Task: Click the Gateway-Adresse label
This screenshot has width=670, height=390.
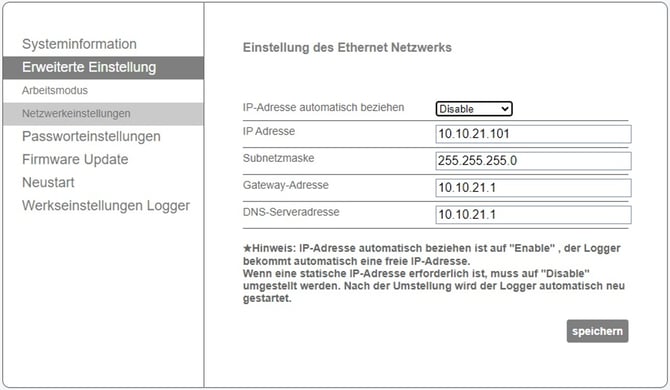Action: 285,185
